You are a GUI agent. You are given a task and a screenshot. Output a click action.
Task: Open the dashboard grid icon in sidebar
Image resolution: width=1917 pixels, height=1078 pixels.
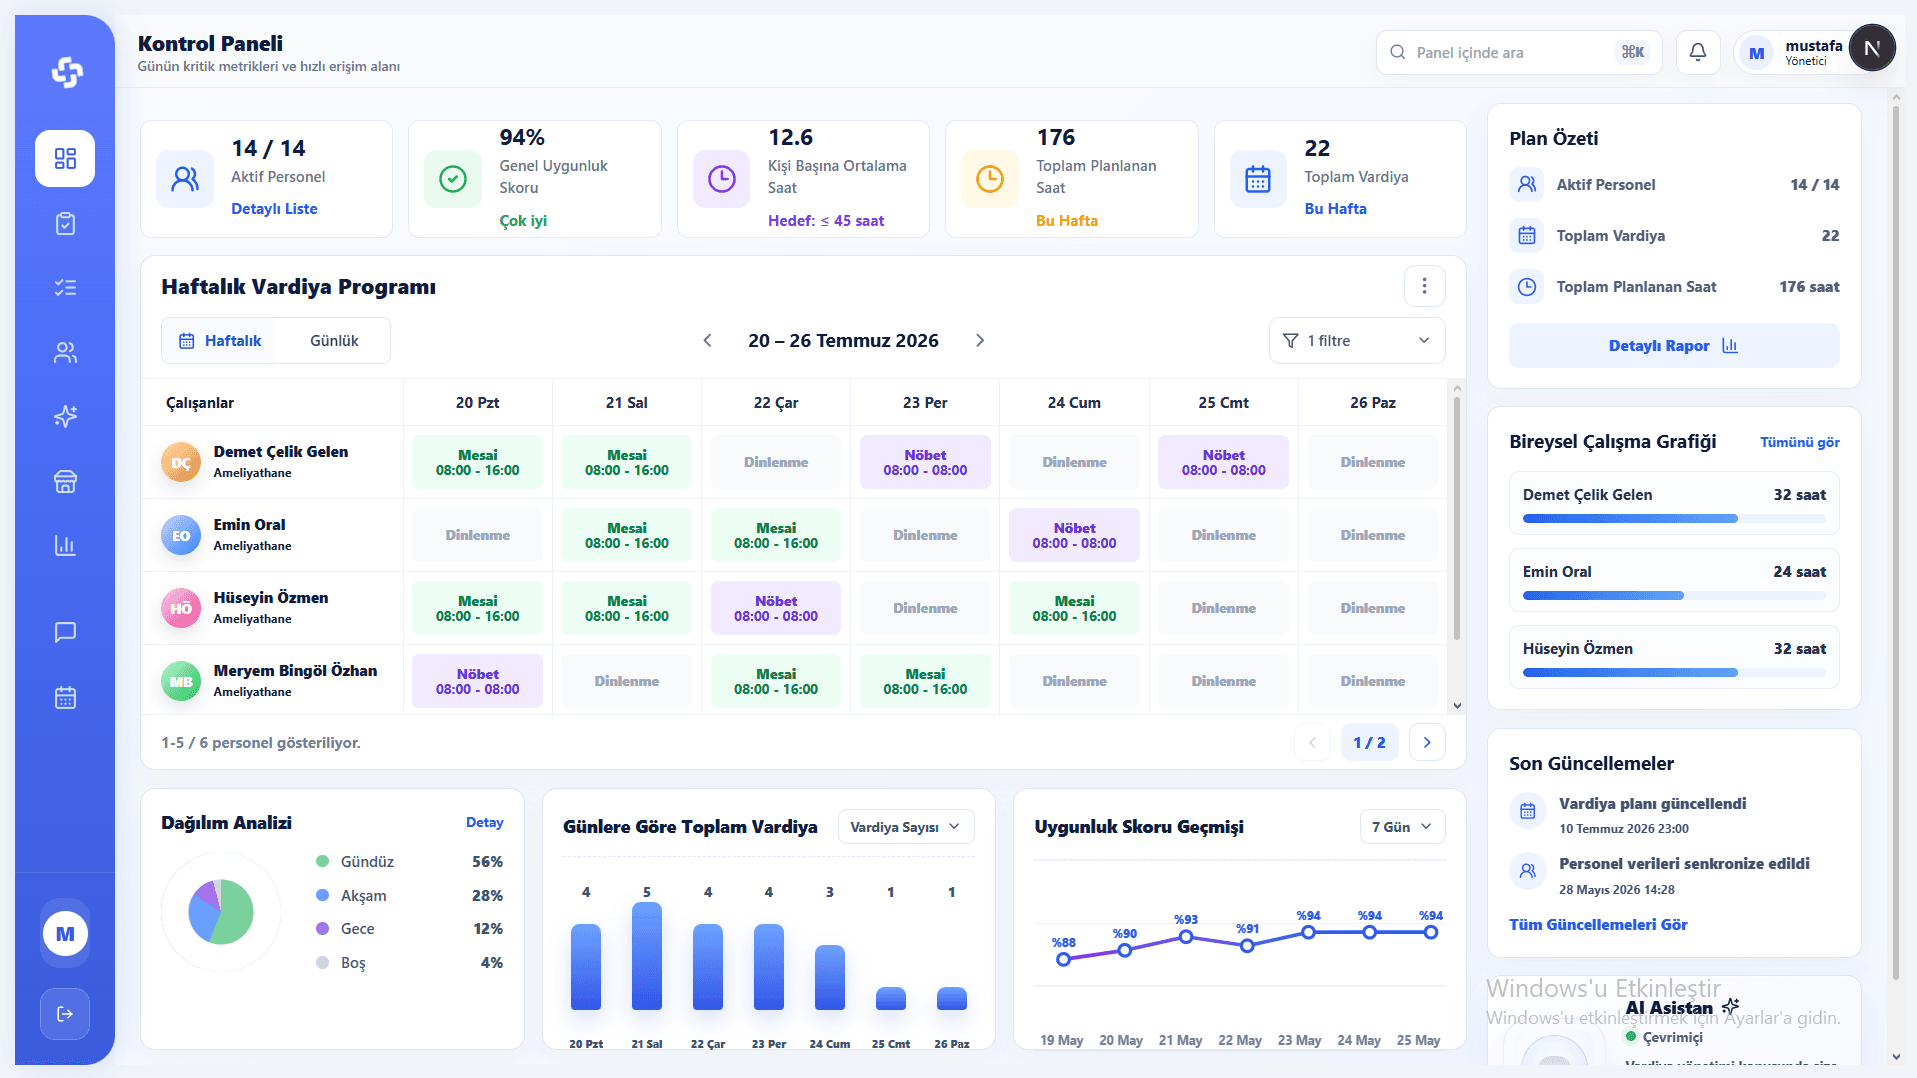(x=65, y=158)
